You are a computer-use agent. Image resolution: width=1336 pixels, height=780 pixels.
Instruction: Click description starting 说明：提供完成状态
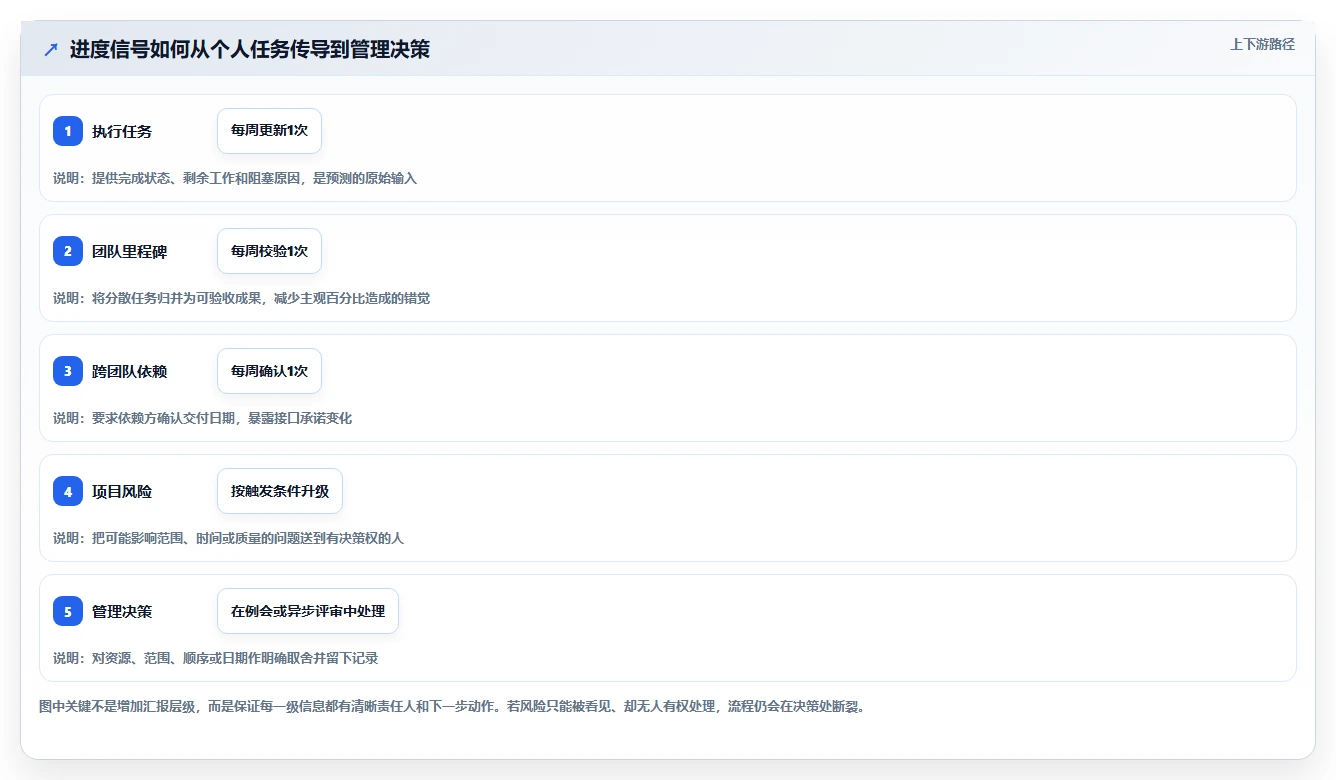click(x=235, y=178)
